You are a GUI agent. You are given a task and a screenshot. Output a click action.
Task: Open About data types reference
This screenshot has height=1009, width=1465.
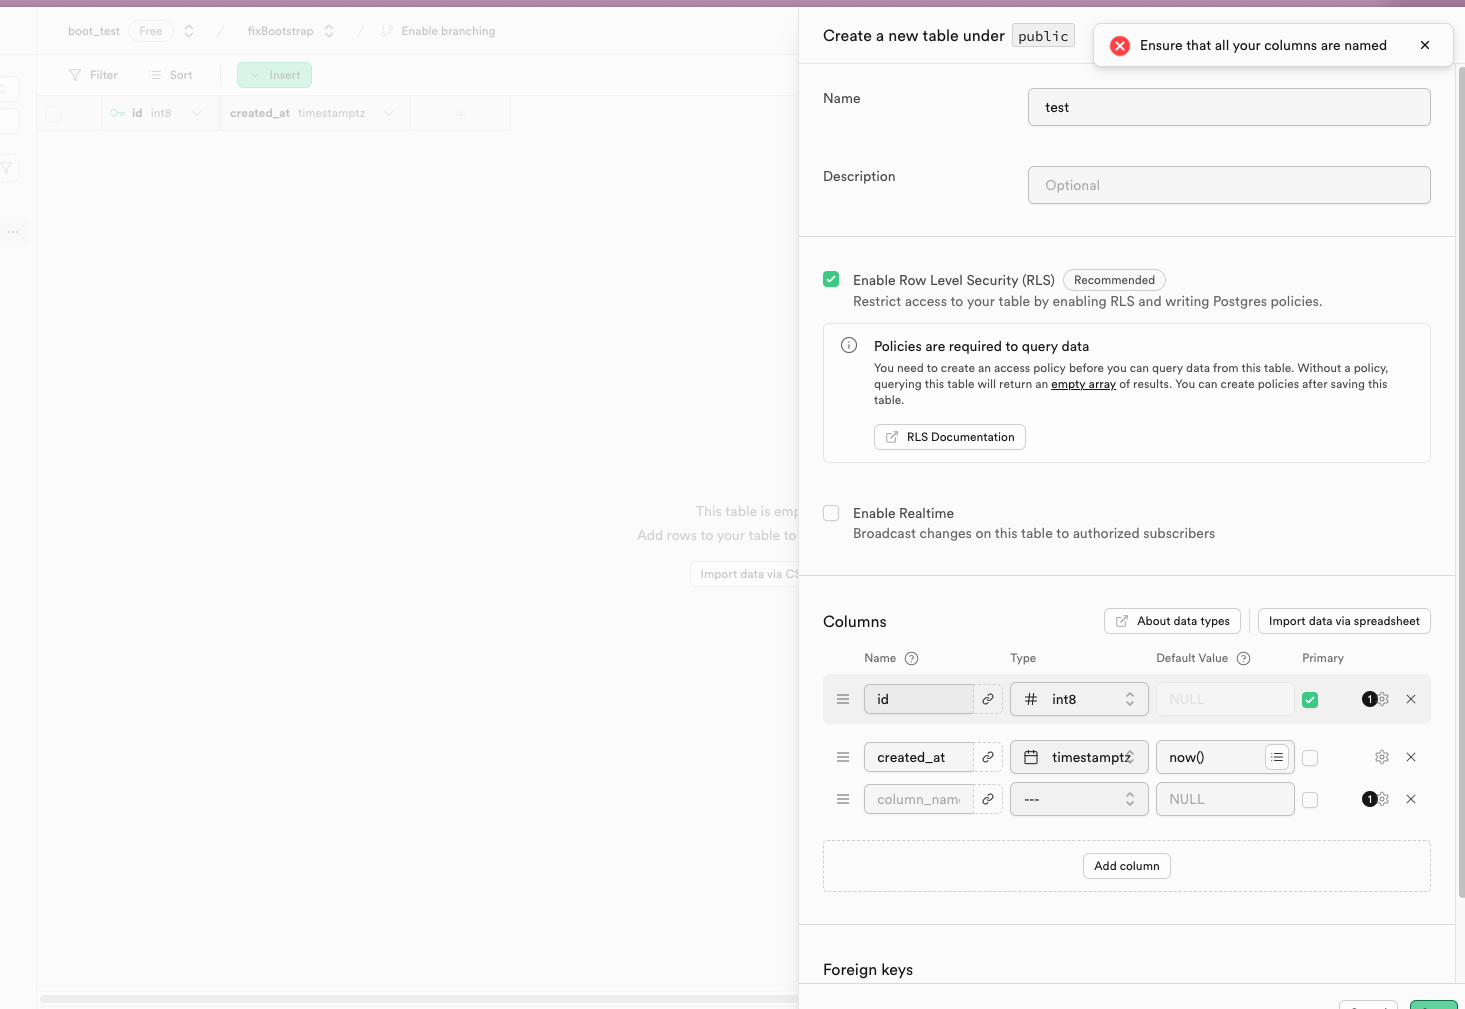[1172, 621]
